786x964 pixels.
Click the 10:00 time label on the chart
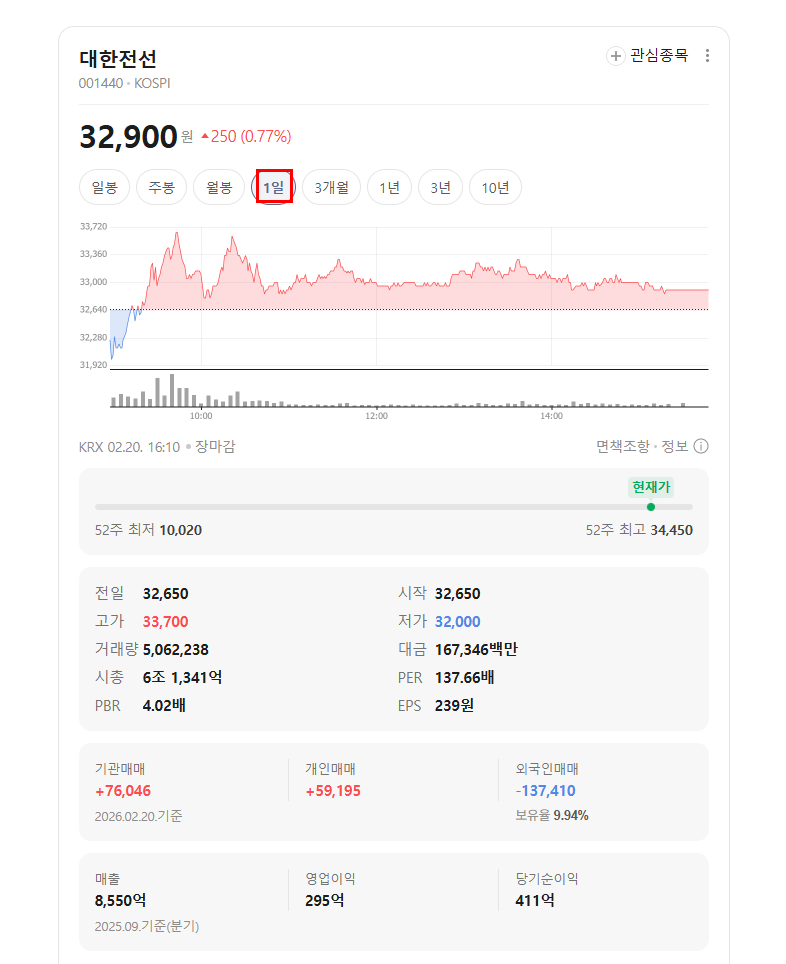(201, 416)
